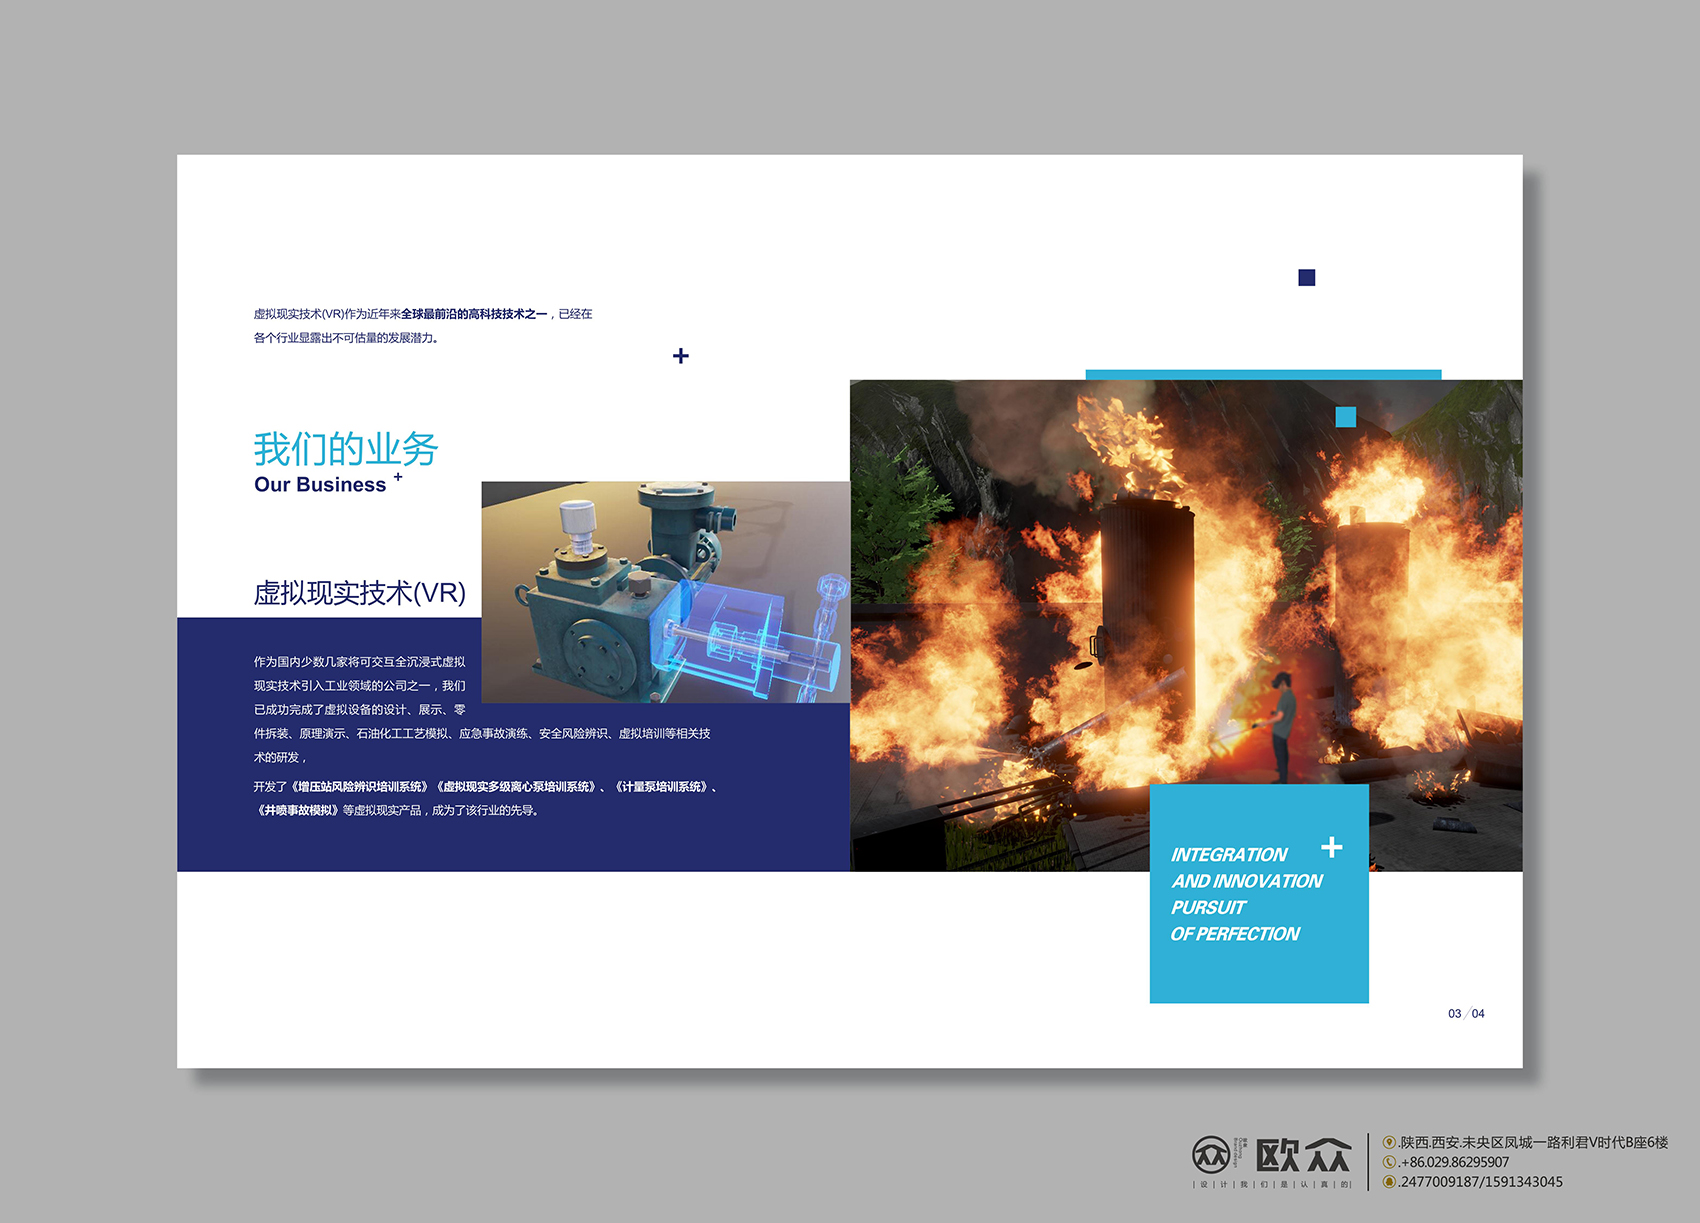The height and width of the screenshot is (1223, 1700).
Task: Click the intro line starting 虚拟现实技术(VR)作为近年来
Action: click(x=423, y=314)
